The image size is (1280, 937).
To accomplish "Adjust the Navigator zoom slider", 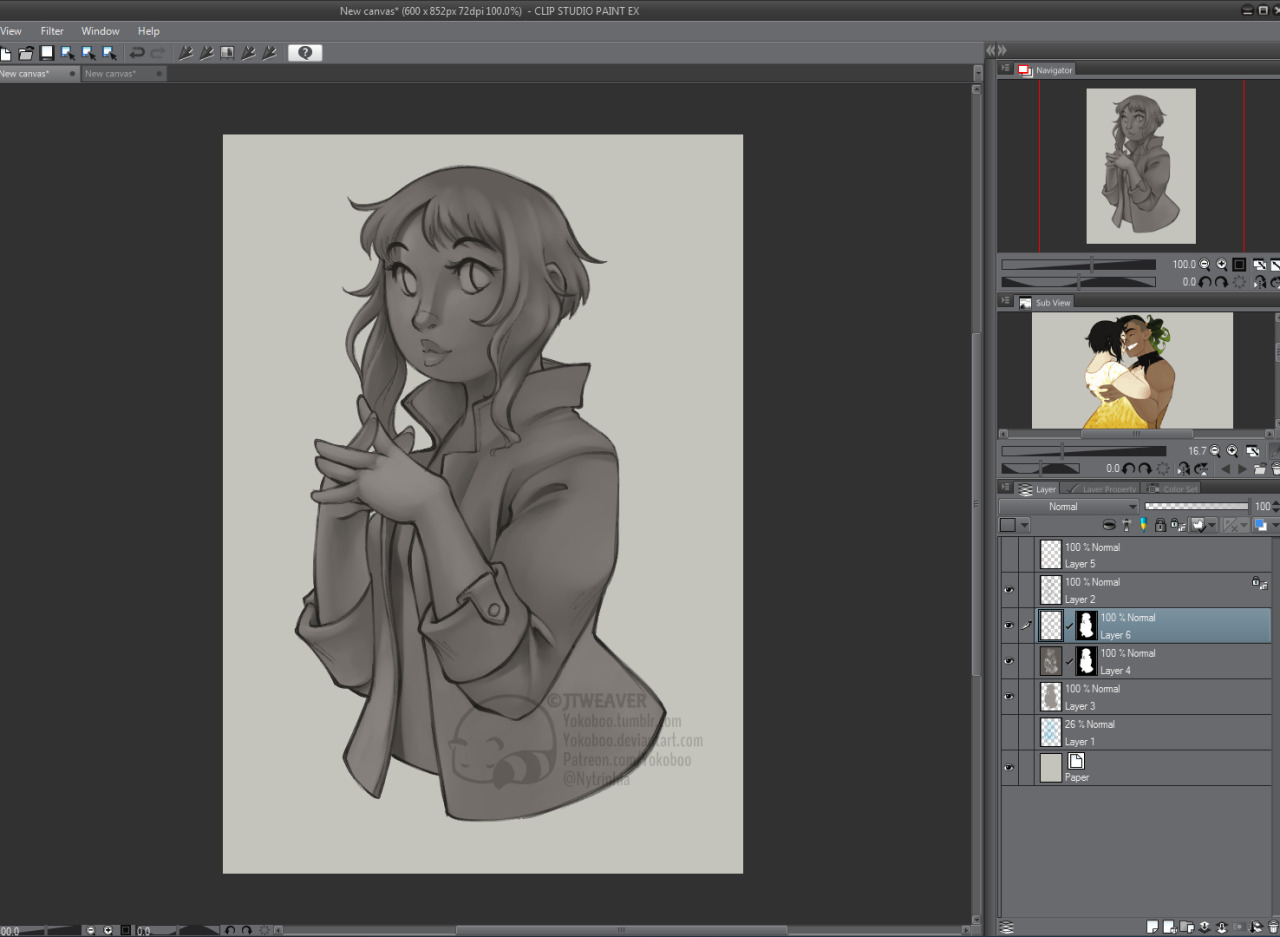I will point(1078,265).
